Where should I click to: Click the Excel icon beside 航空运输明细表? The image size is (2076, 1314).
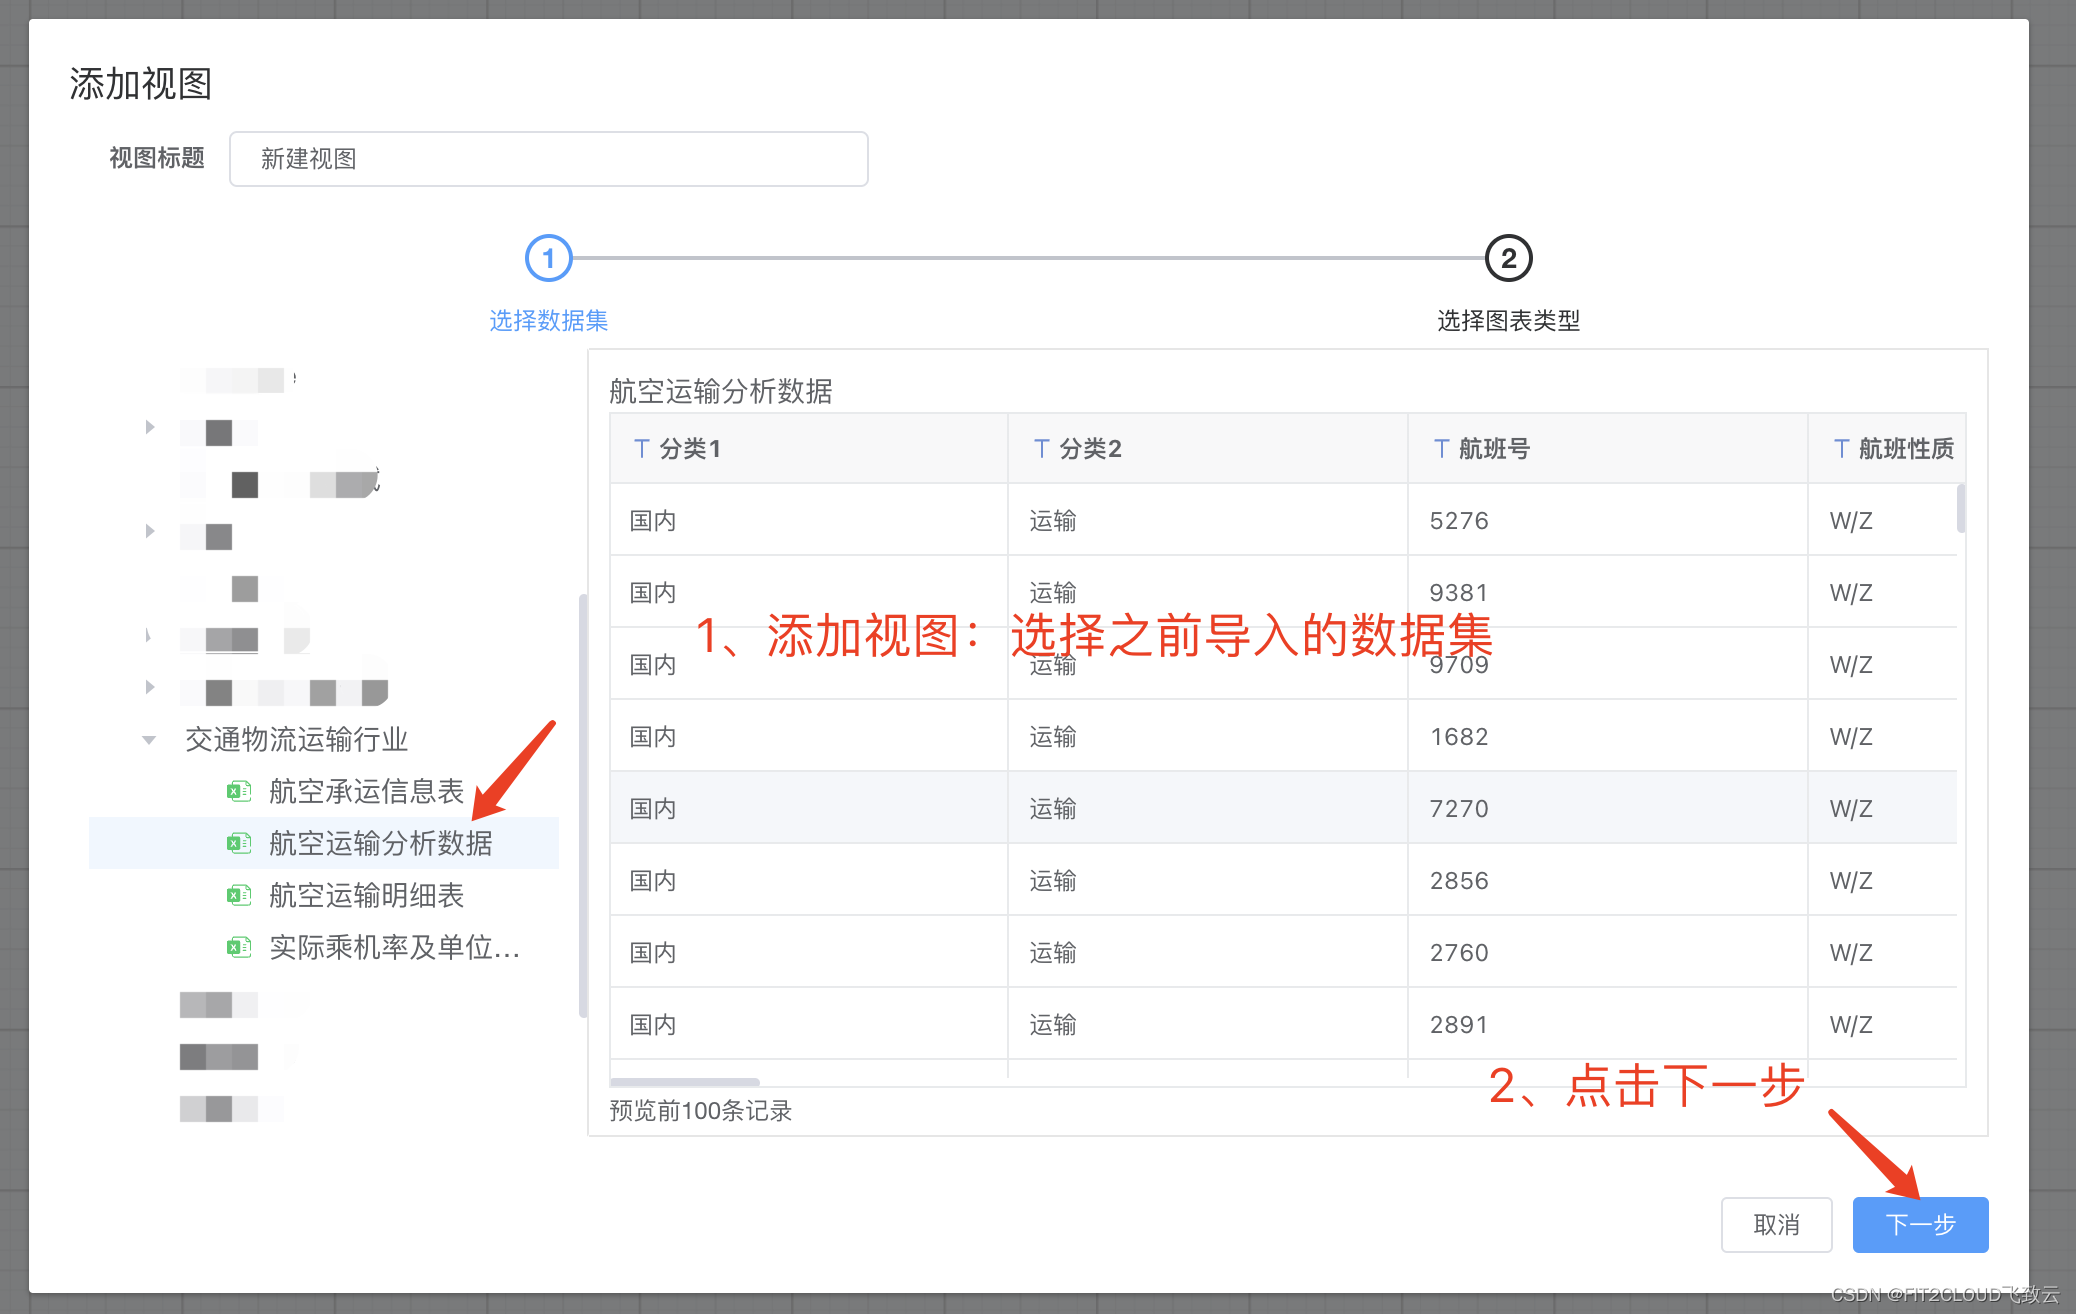click(x=239, y=895)
